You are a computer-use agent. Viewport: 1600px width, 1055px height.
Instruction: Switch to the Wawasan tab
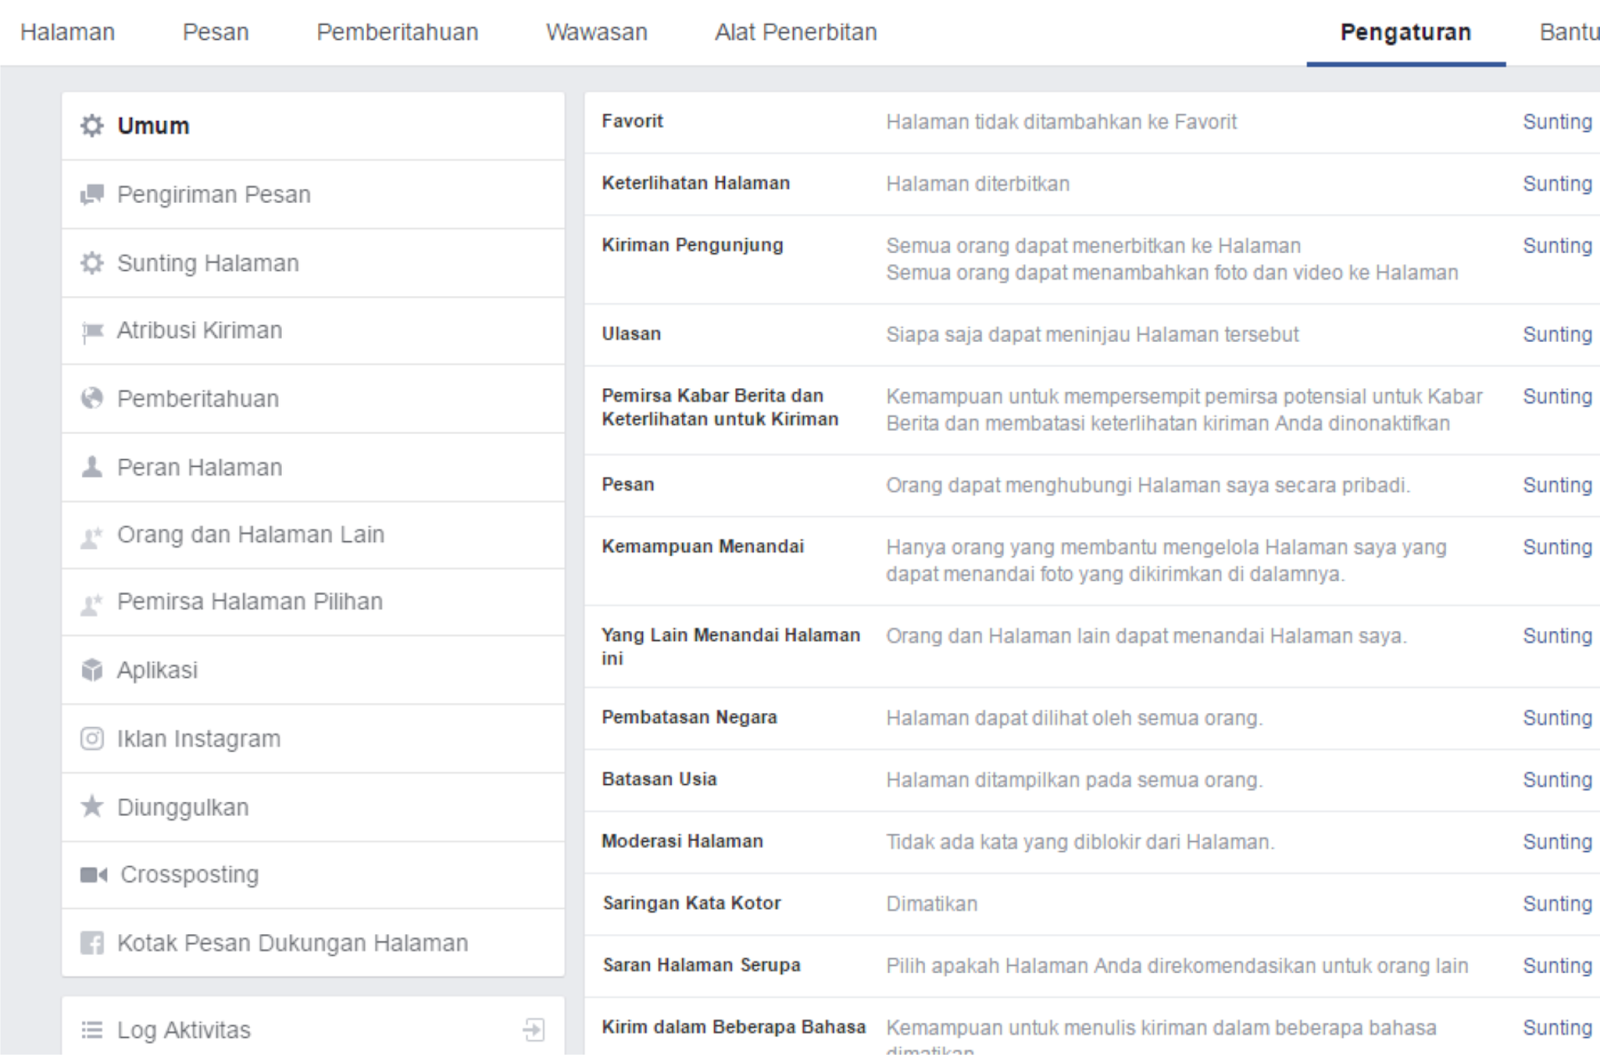click(596, 31)
